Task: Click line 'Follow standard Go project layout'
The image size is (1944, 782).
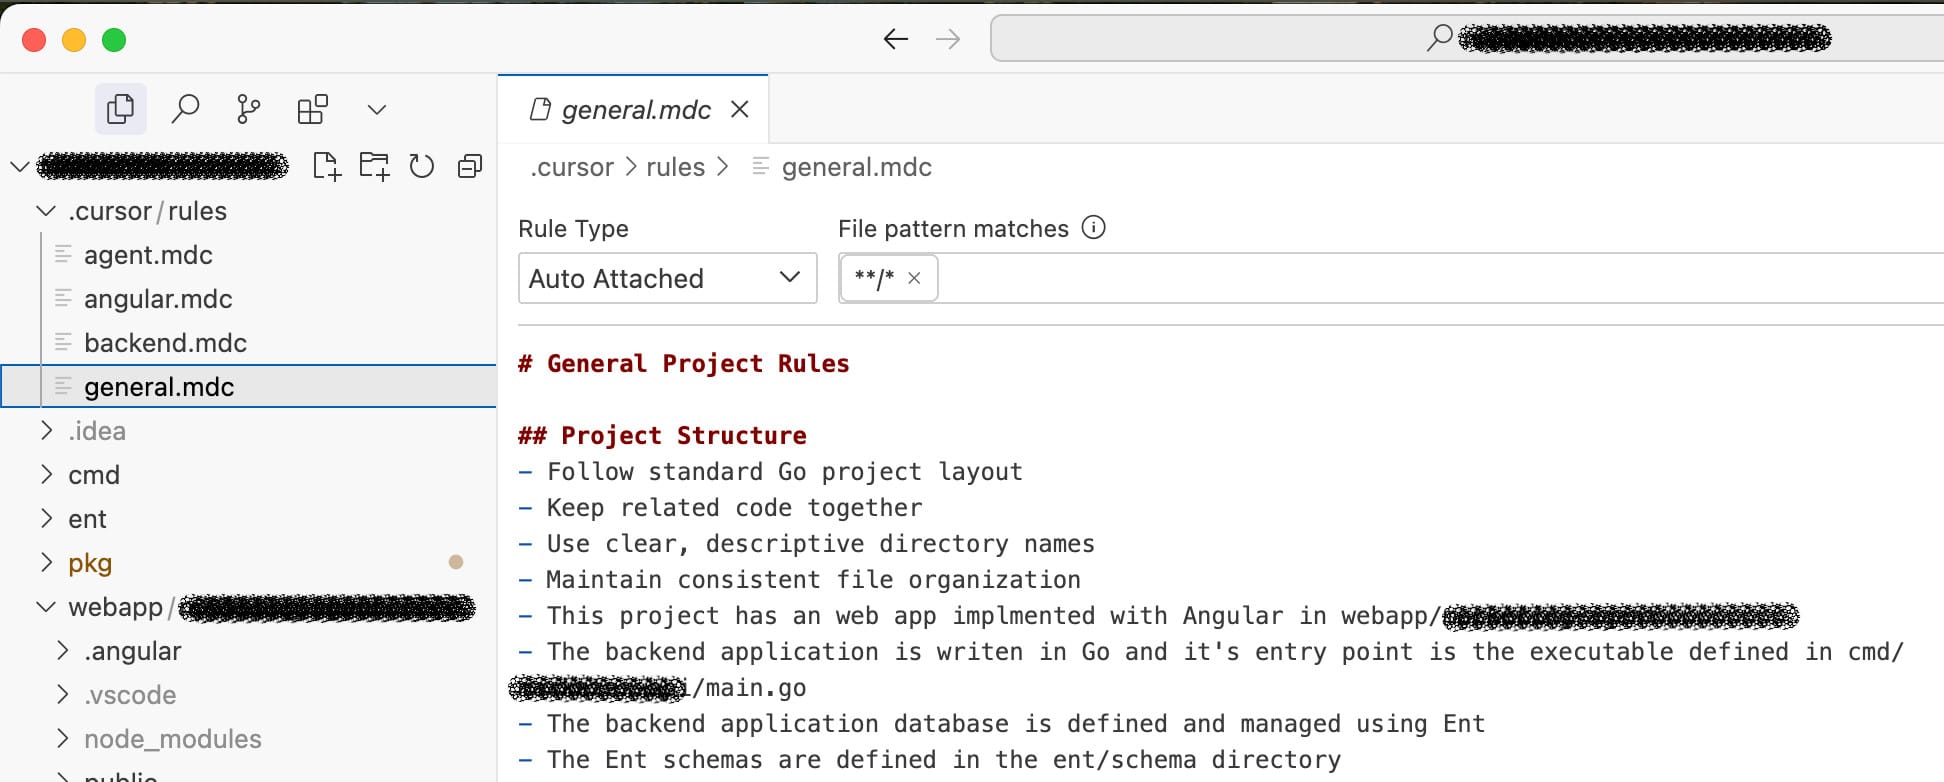Action: 784,471
